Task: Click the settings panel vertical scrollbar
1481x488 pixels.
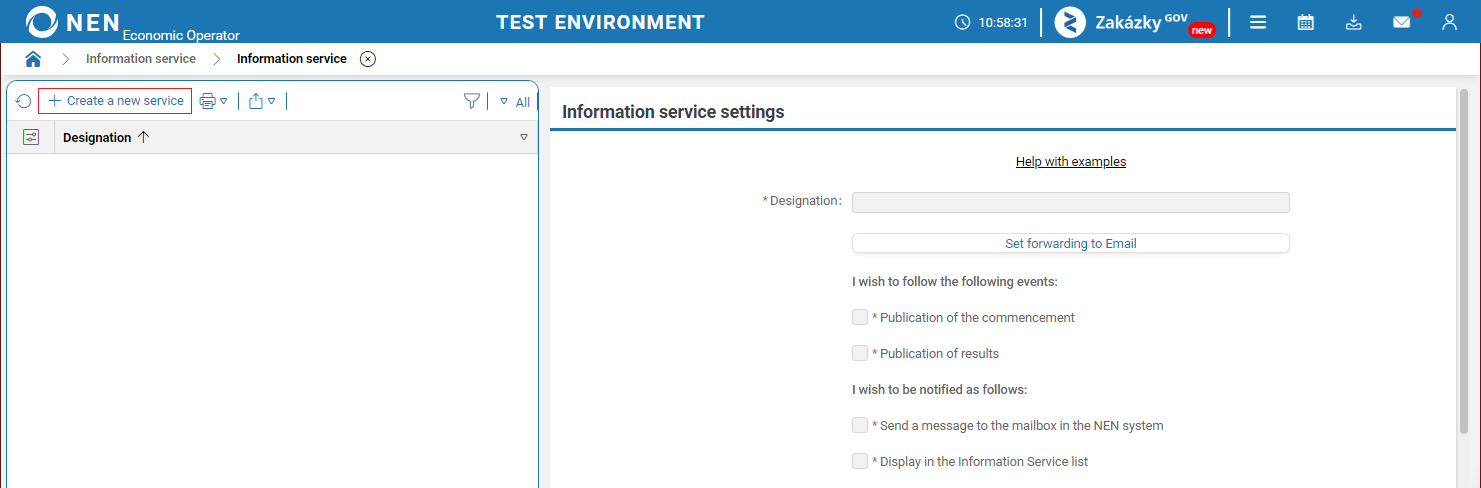Action: coord(1464,260)
